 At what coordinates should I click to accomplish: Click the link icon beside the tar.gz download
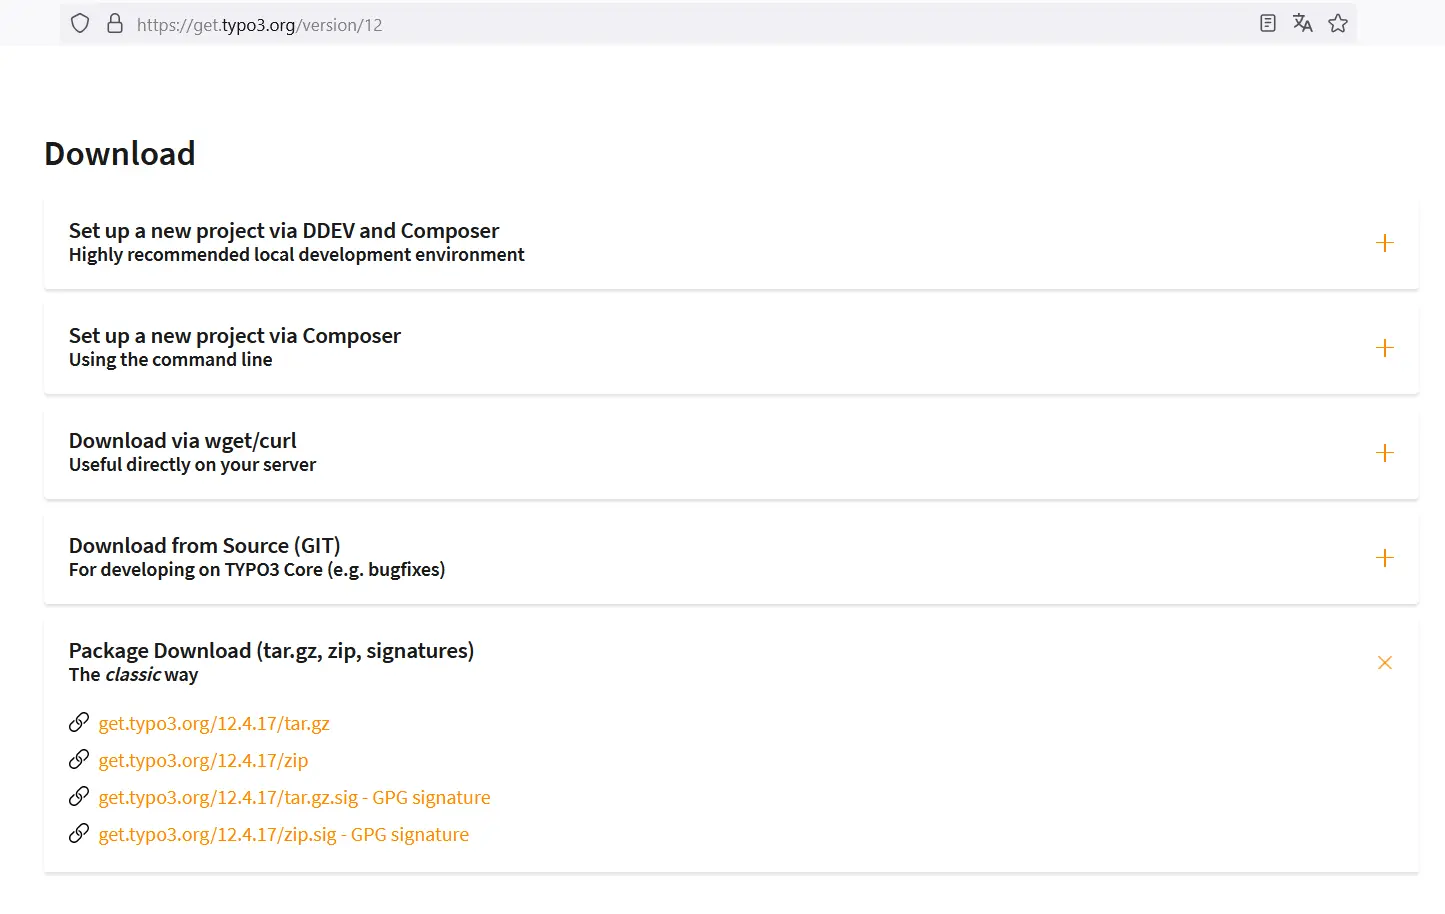click(x=79, y=721)
